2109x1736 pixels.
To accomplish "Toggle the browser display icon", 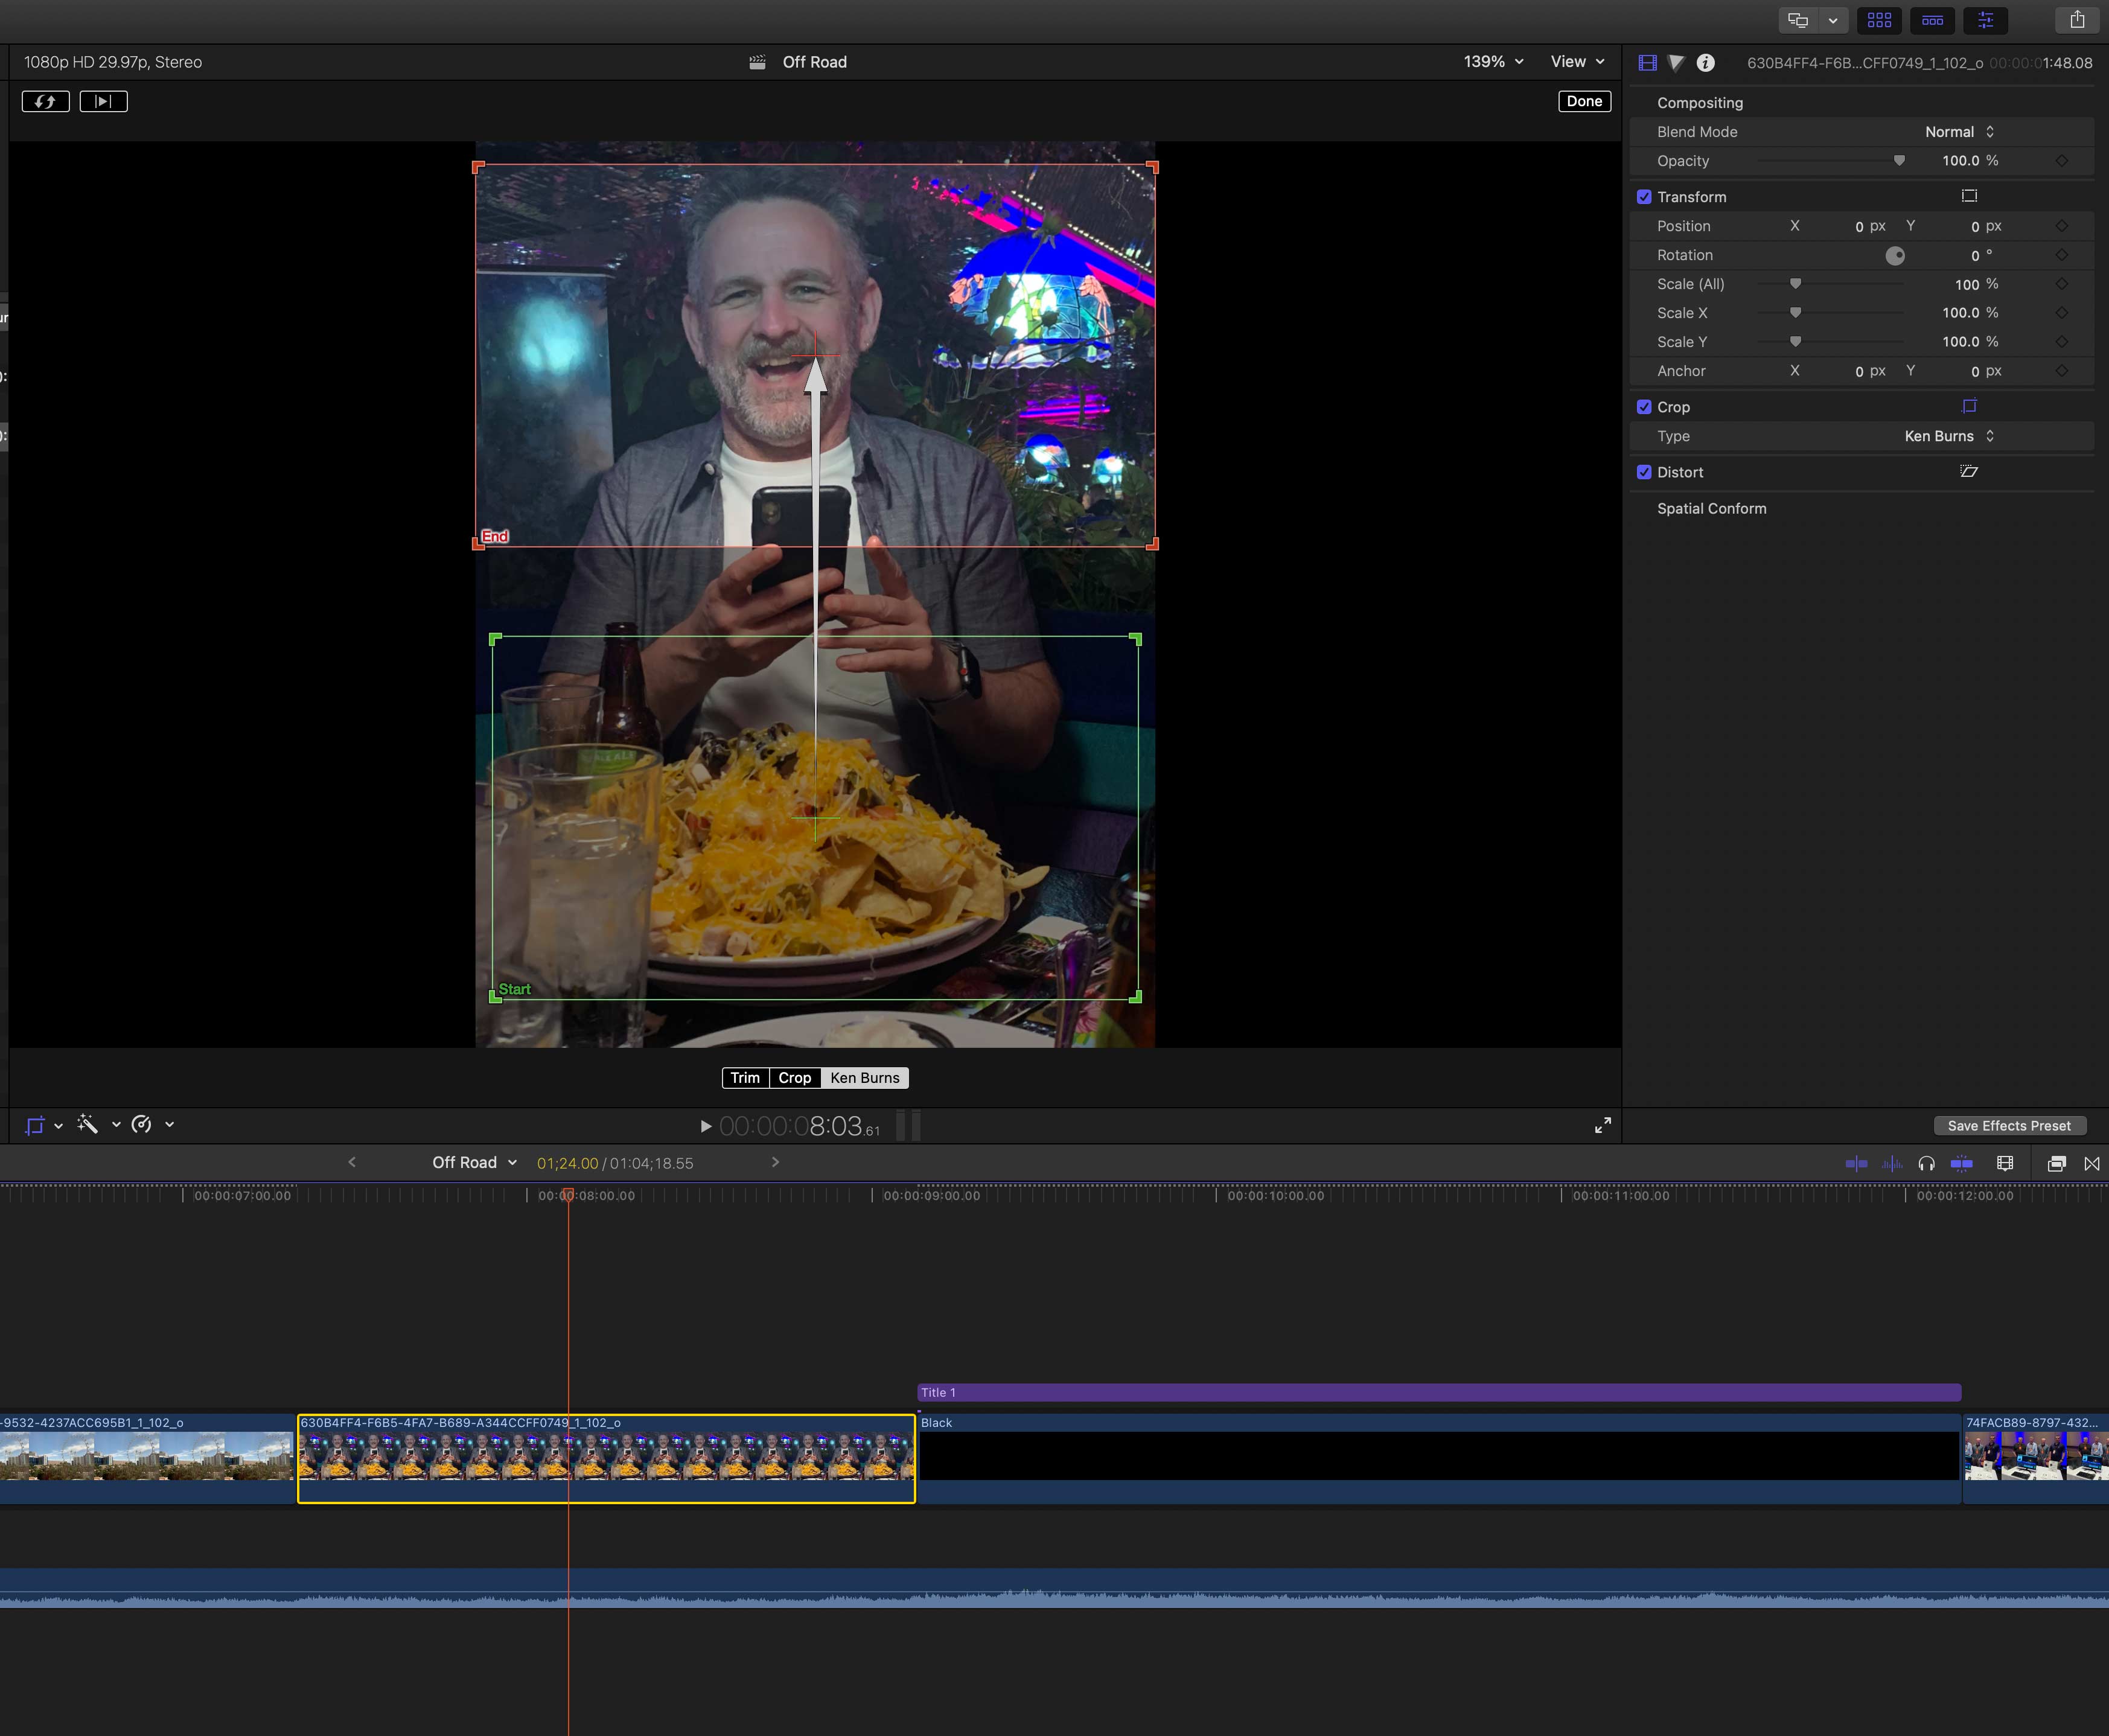I will tap(1879, 20).
